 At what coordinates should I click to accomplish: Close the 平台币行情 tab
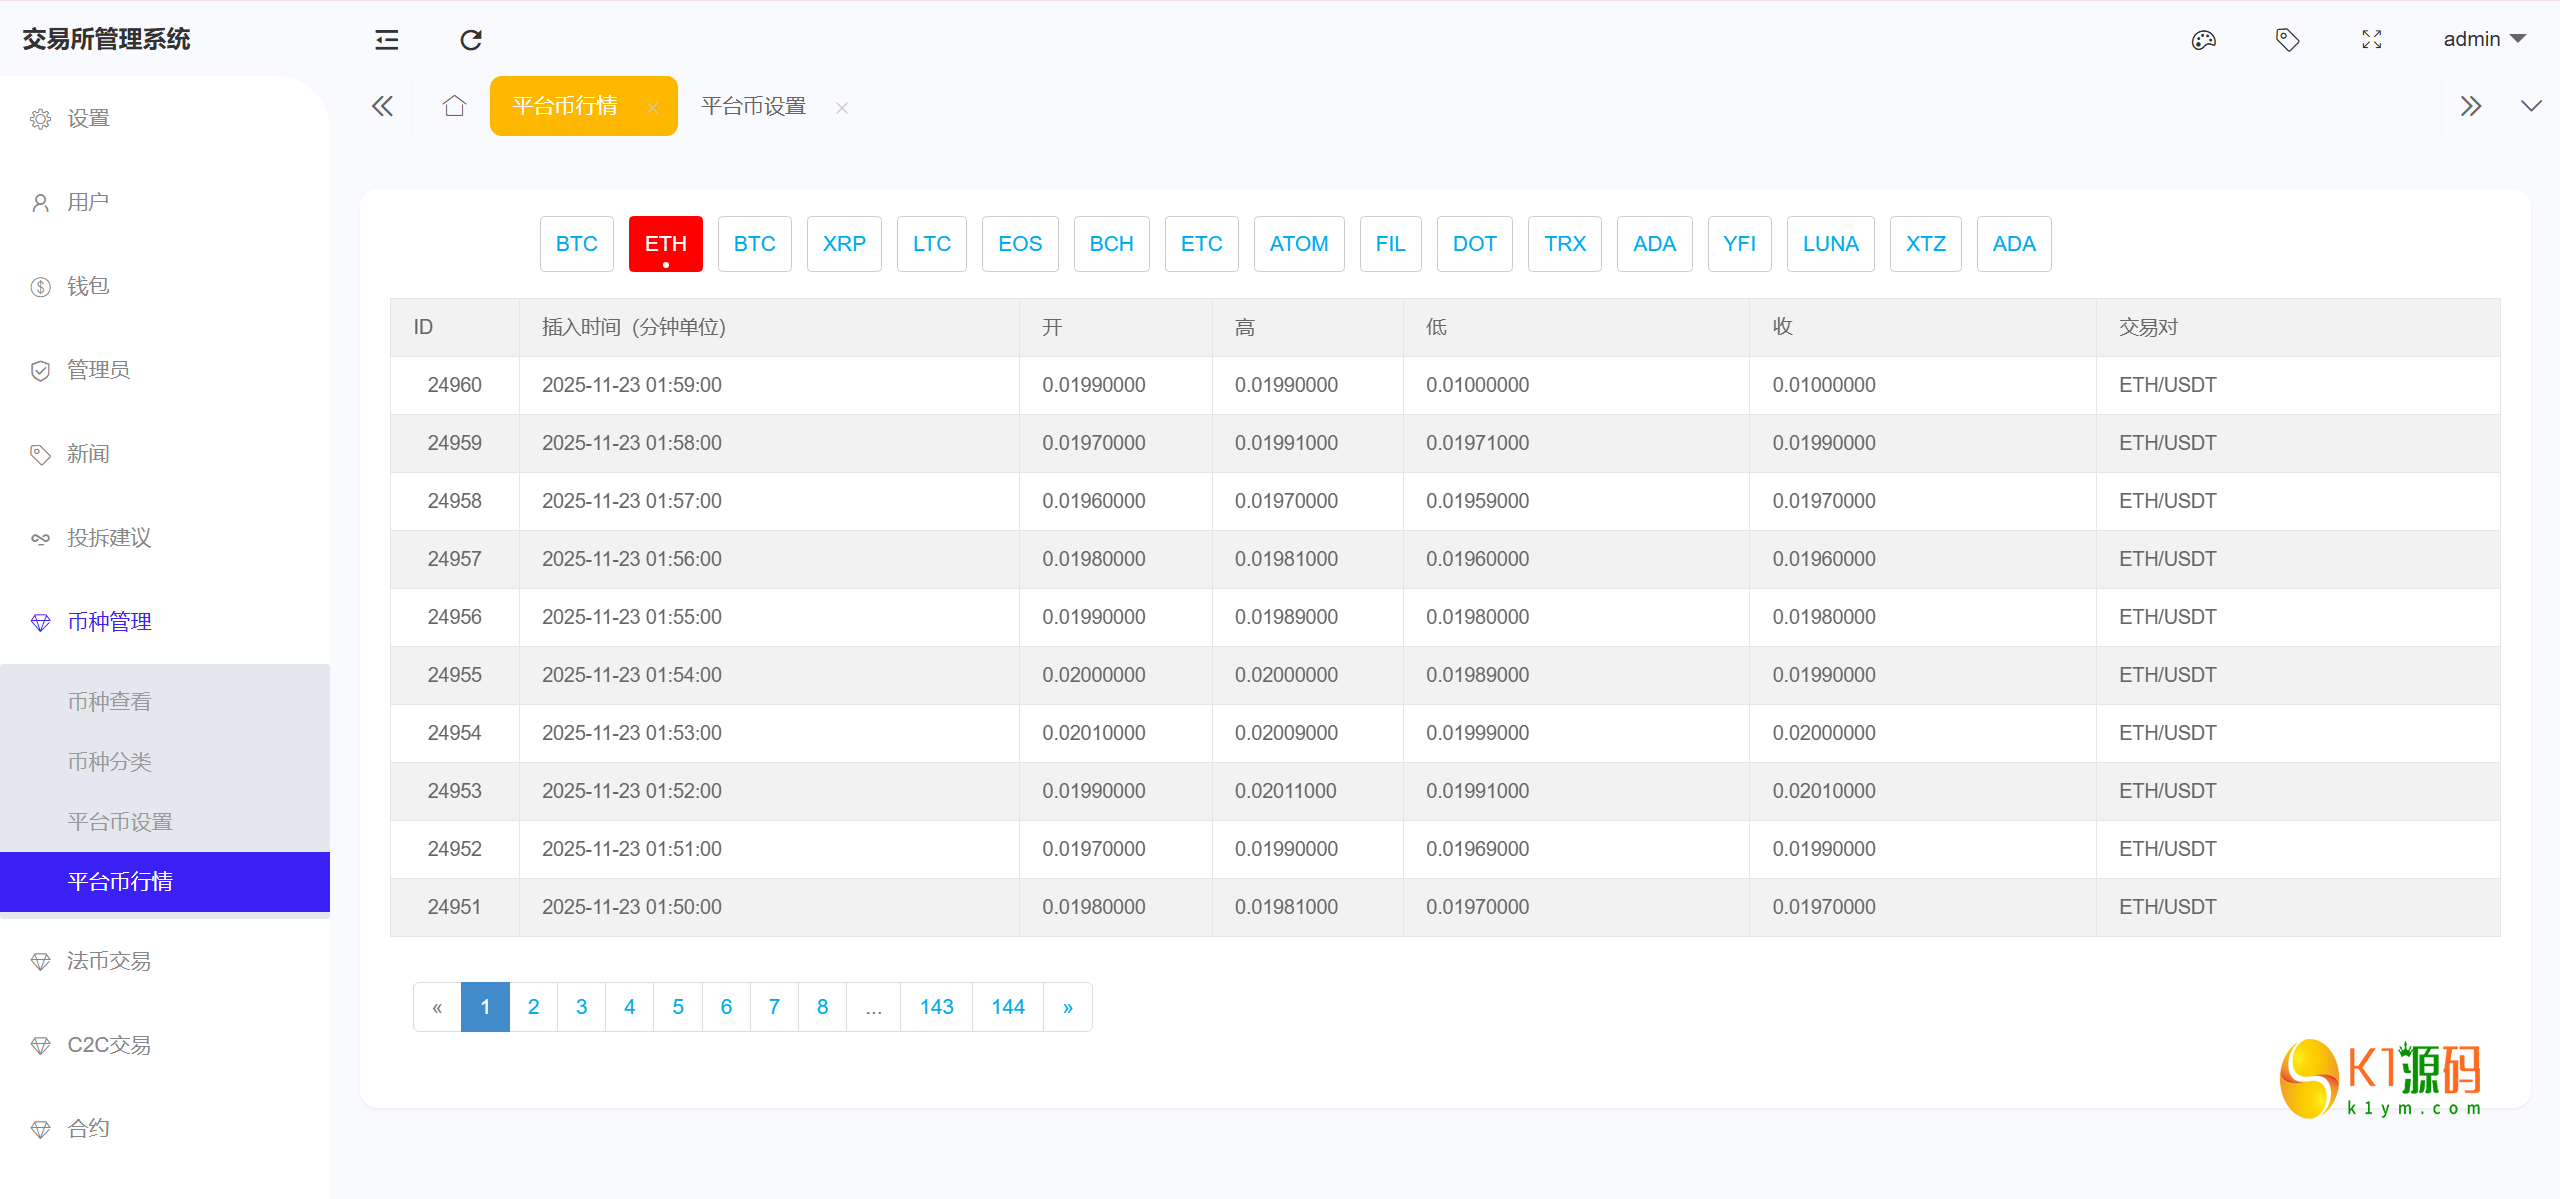click(x=654, y=106)
